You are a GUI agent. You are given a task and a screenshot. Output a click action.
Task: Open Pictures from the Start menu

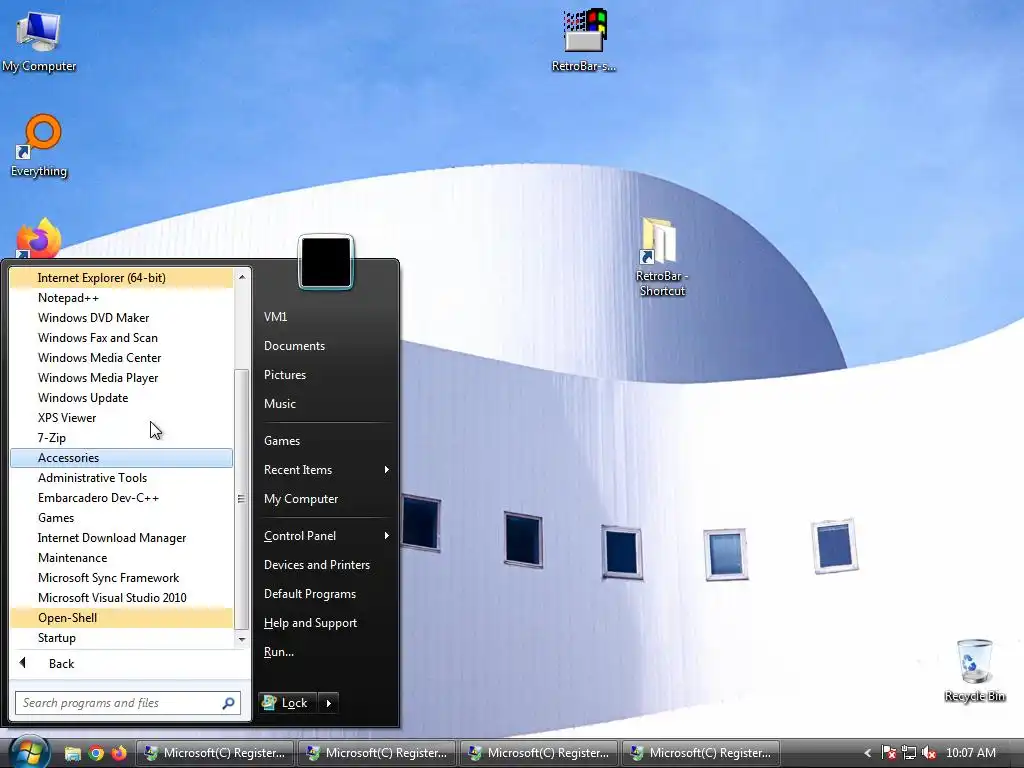pyautogui.click(x=326, y=375)
